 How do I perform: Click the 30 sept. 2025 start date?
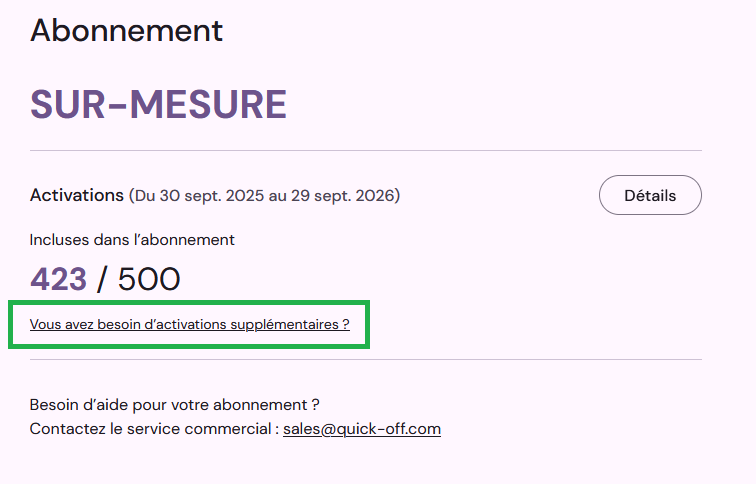click(210, 196)
